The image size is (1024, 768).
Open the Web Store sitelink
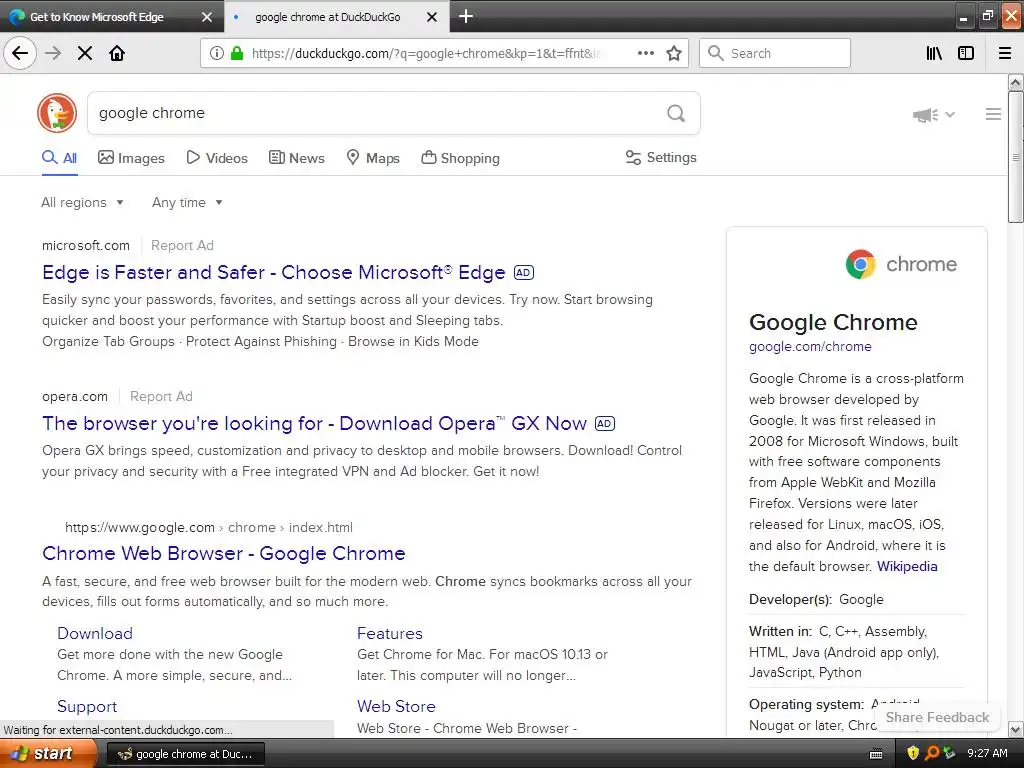396,707
